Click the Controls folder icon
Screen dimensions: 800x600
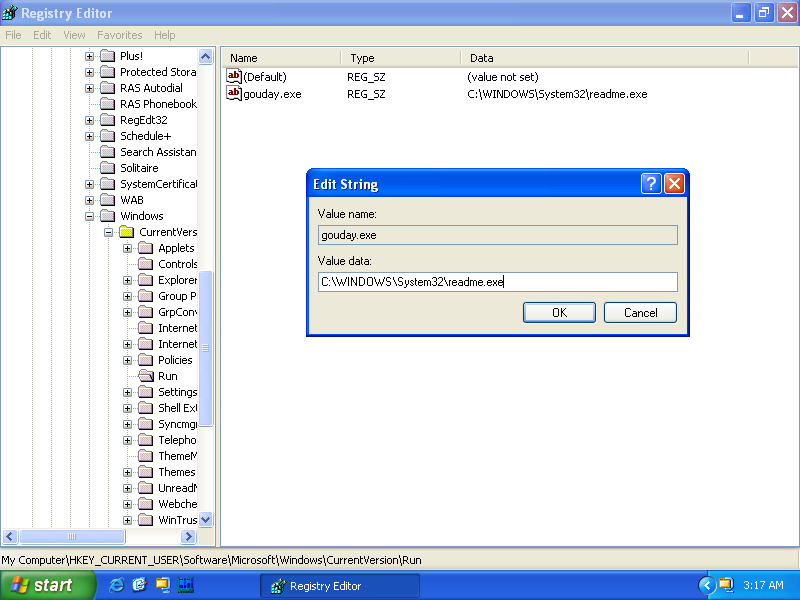click(x=146, y=264)
